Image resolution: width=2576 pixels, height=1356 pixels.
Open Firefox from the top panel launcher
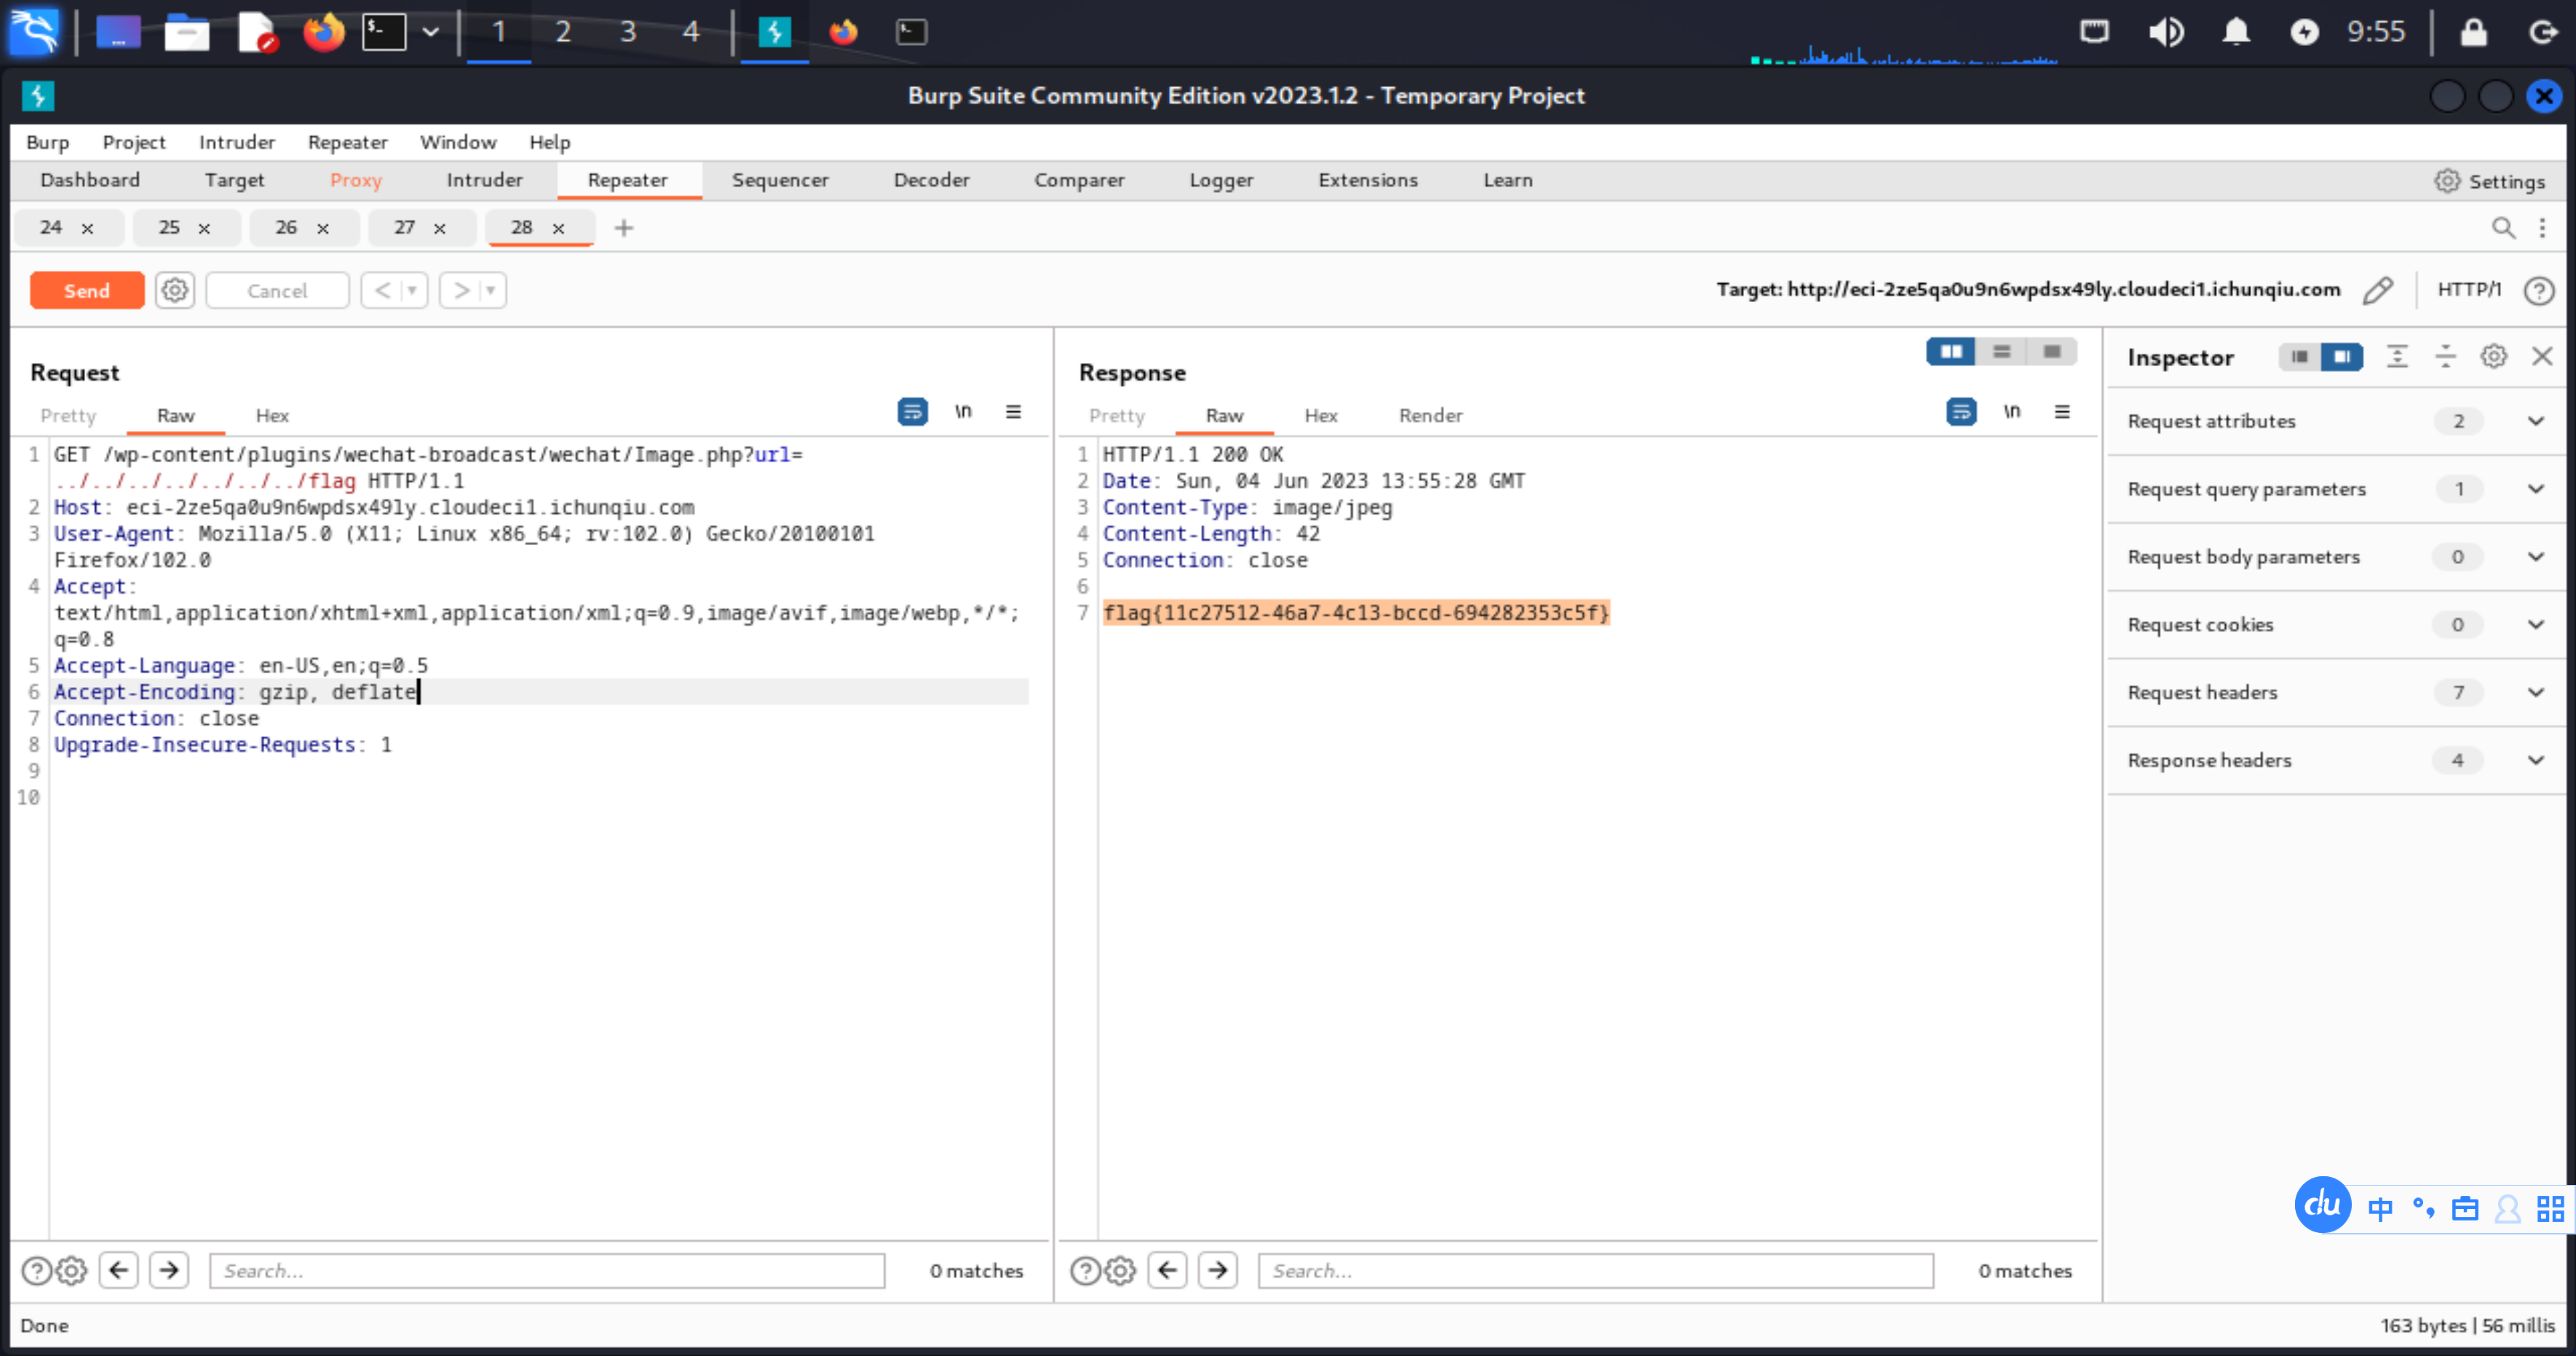[x=323, y=32]
